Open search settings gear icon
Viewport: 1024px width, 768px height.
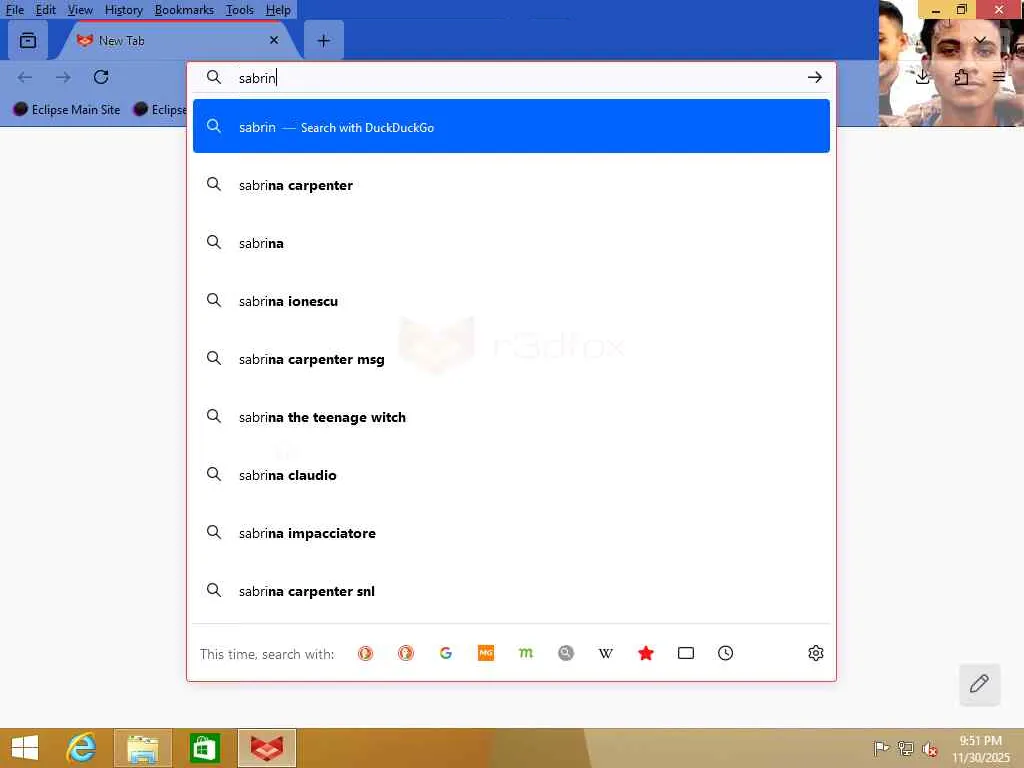coord(816,653)
